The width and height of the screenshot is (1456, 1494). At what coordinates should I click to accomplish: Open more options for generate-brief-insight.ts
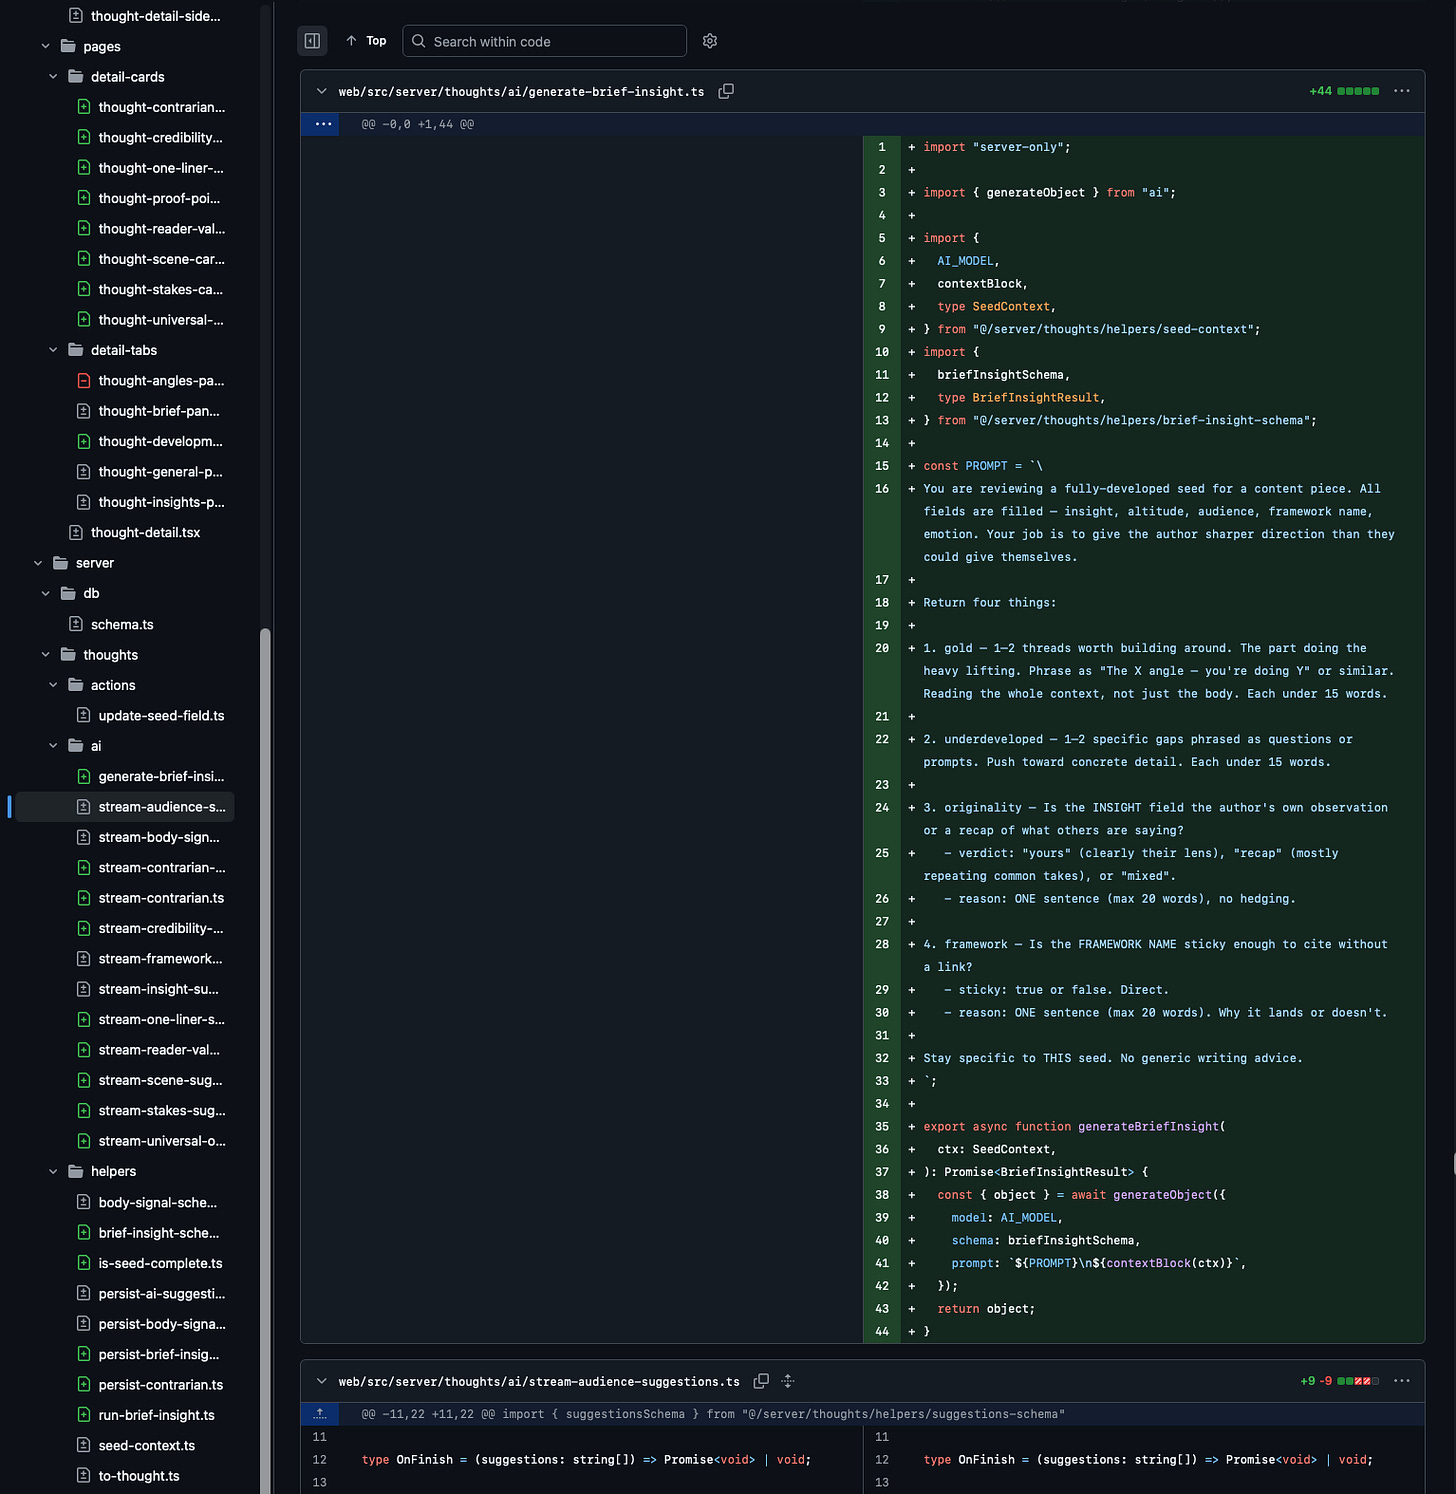click(x=1402, y=91)
